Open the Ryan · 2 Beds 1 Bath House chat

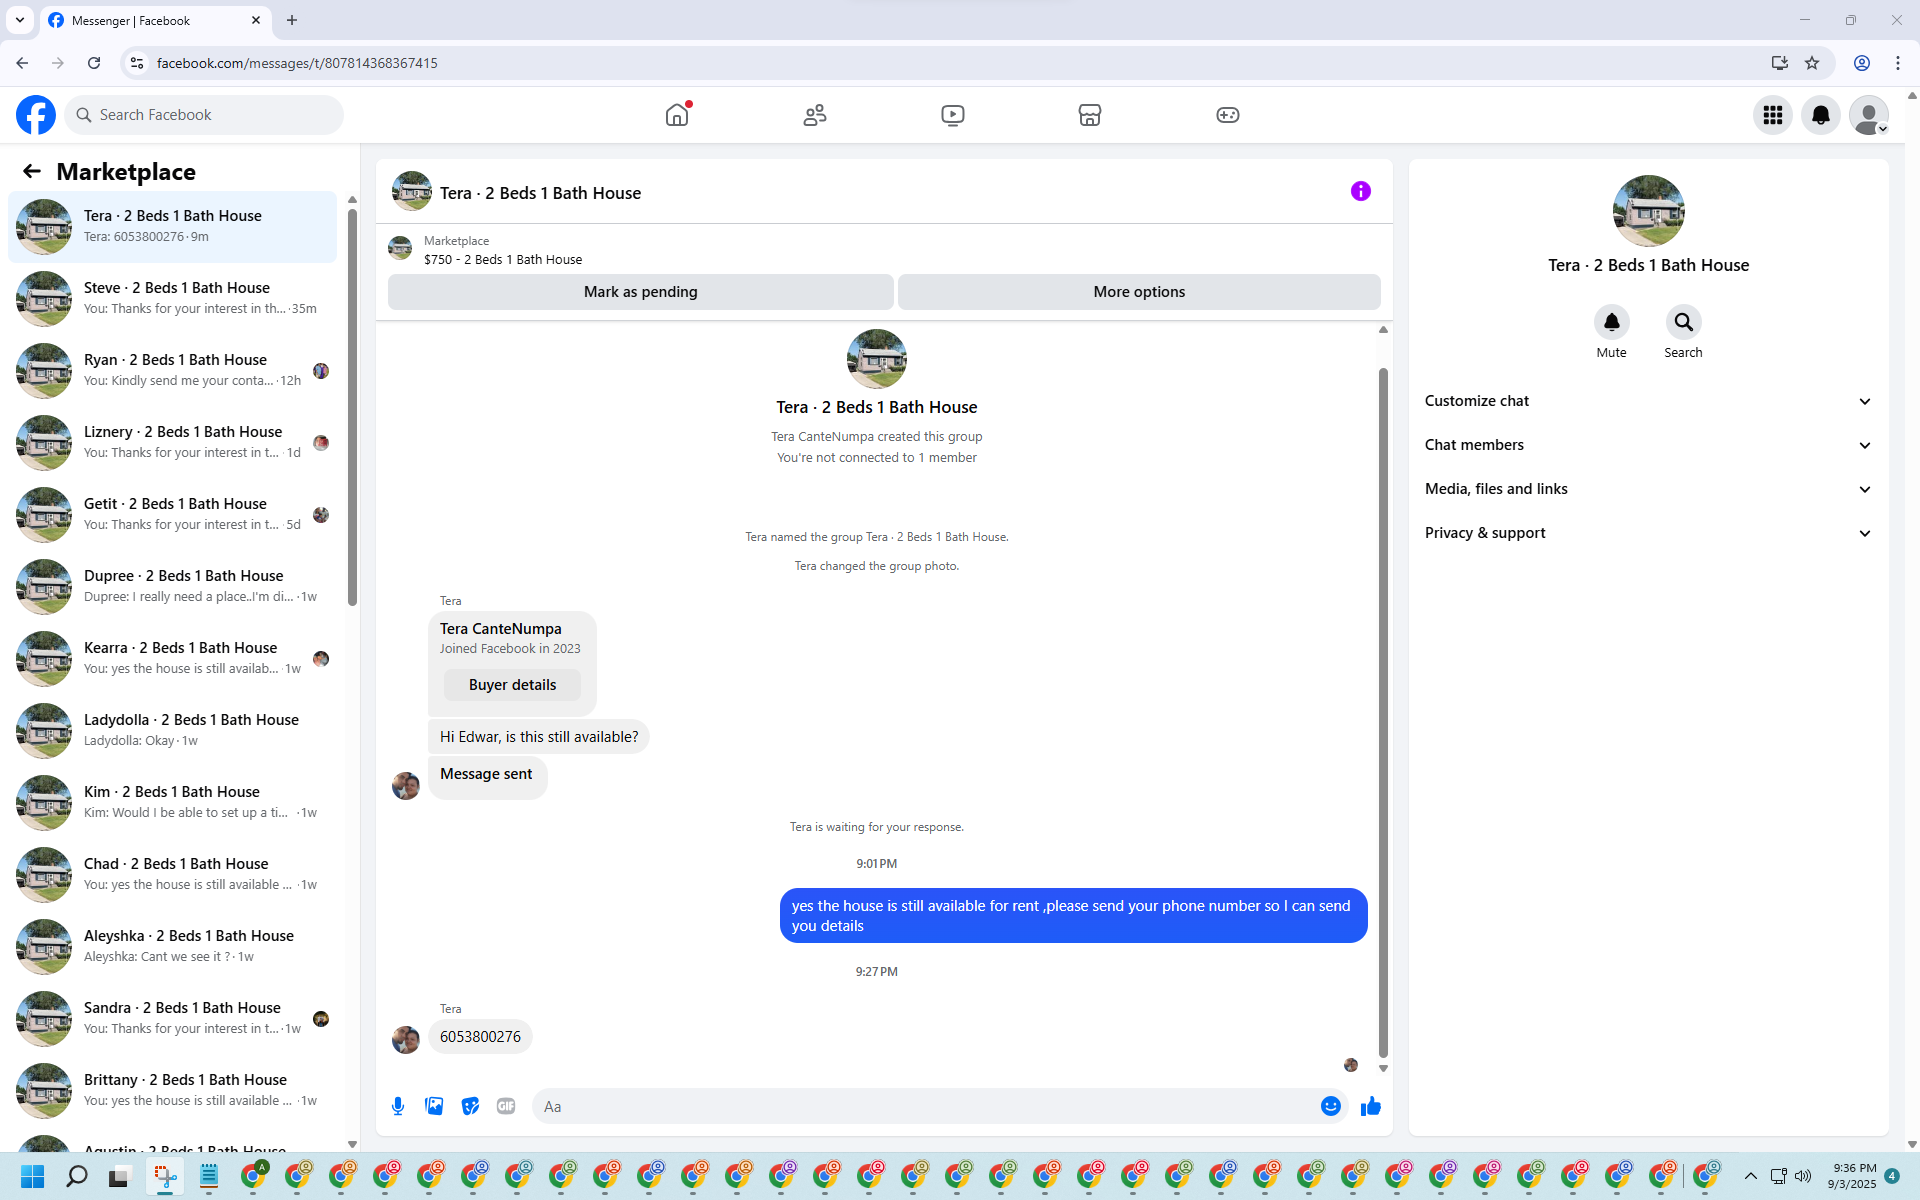[x=172, y=370]
